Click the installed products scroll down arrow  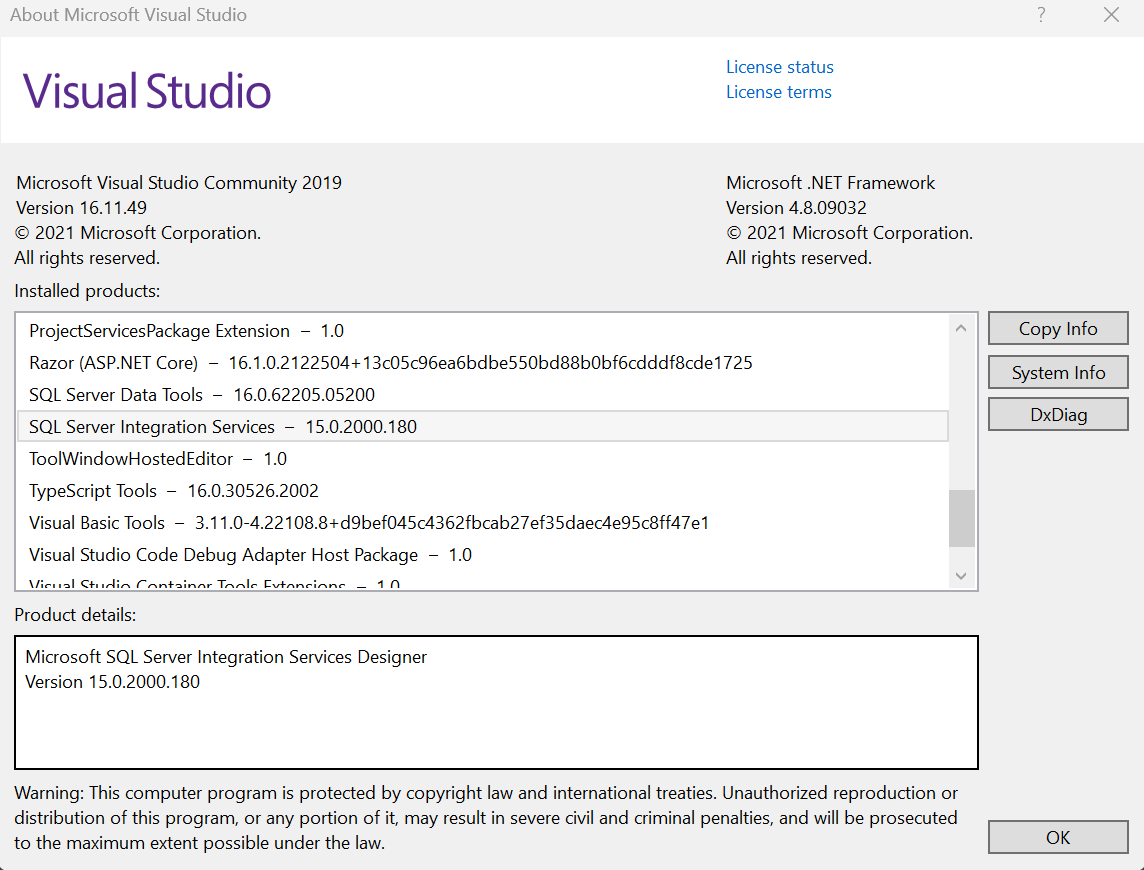(961, 576)
